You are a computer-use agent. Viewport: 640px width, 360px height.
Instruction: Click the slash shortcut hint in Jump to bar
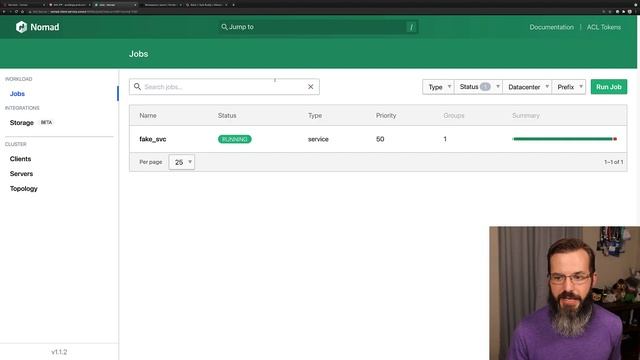click(411, 27)
